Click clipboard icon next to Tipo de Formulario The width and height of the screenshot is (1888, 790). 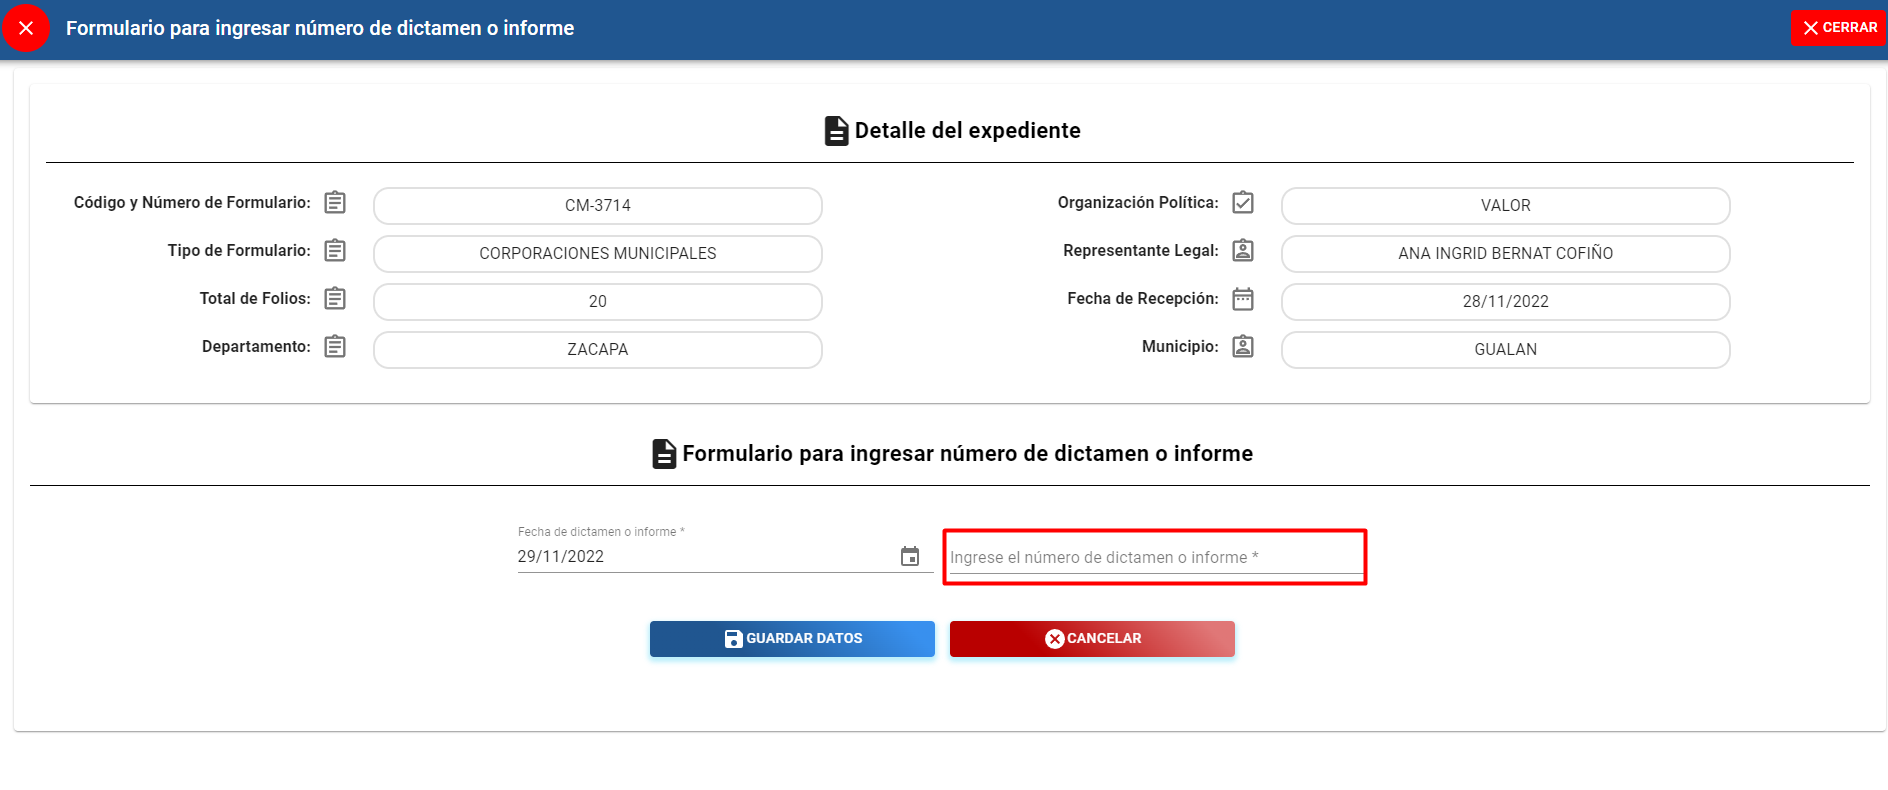click(x=335, y=251)
